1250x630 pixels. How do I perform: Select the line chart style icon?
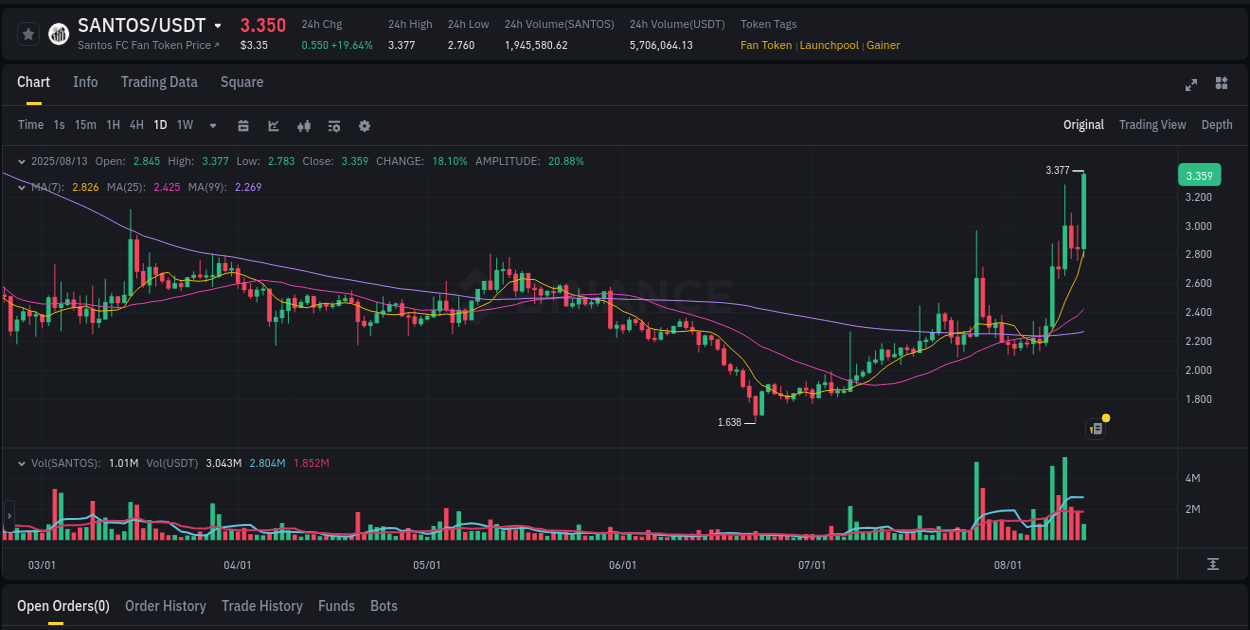coord(273,126)
